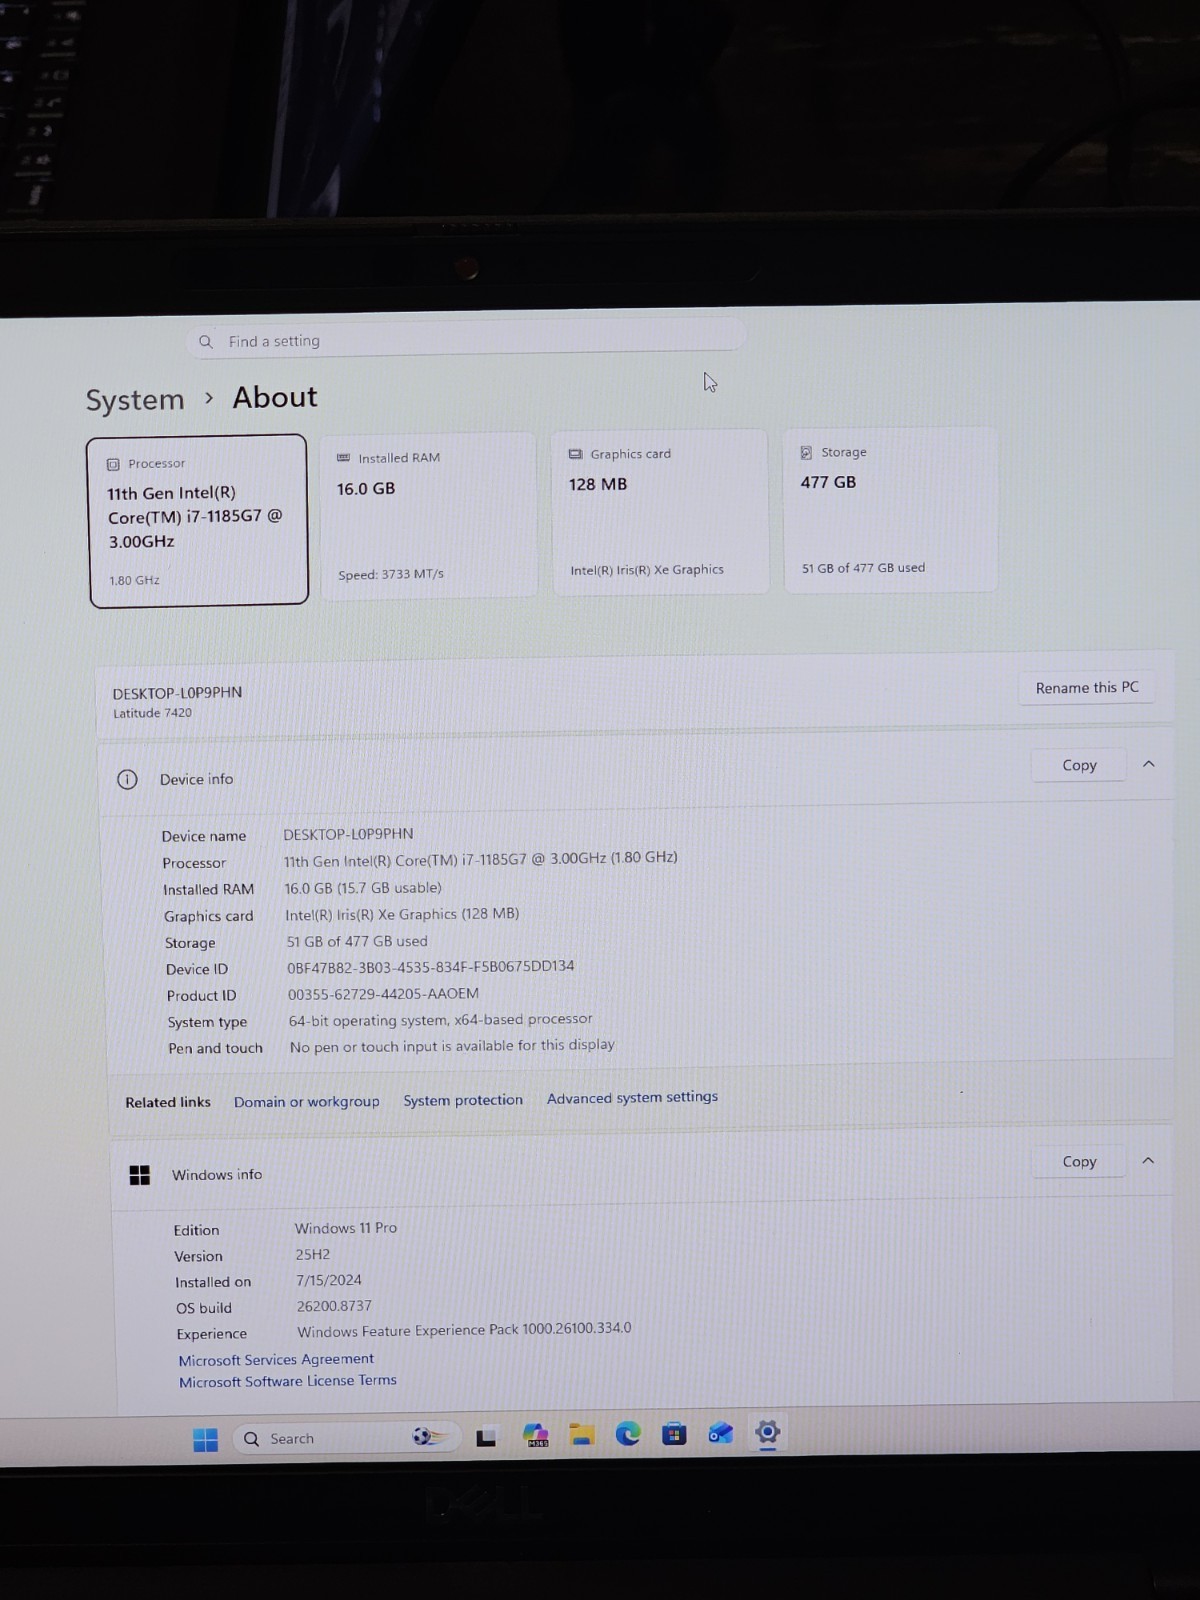Click the Installed RAM icon
The image size is (1200, 1600).
point(343,458)
